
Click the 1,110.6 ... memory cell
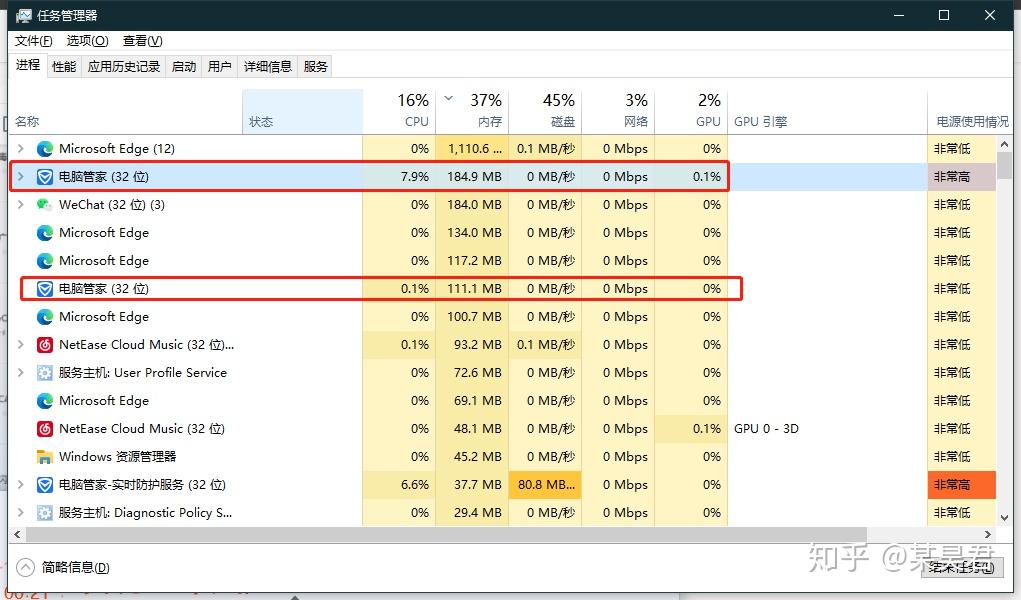pyautogui.click(x=472, y=149)
